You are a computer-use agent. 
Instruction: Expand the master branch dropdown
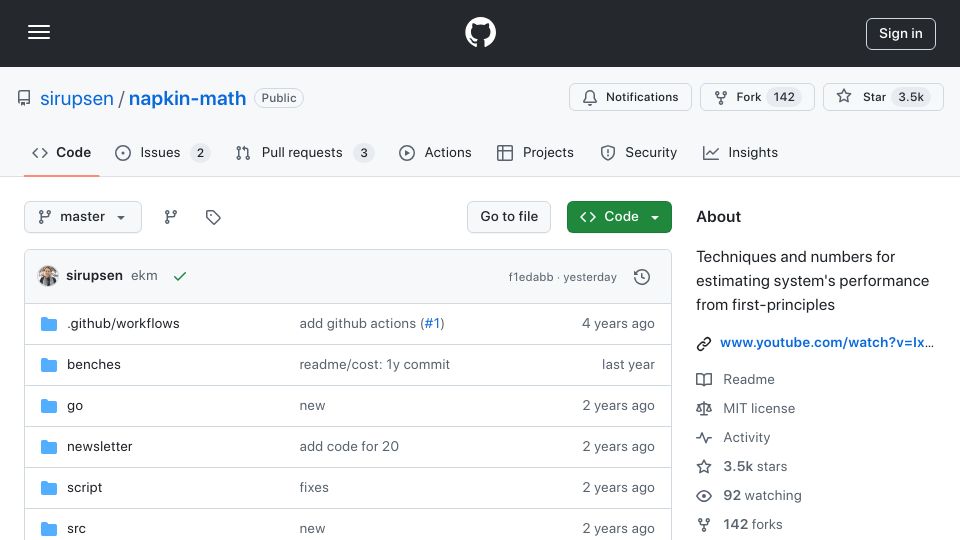[x=83, y=217]
